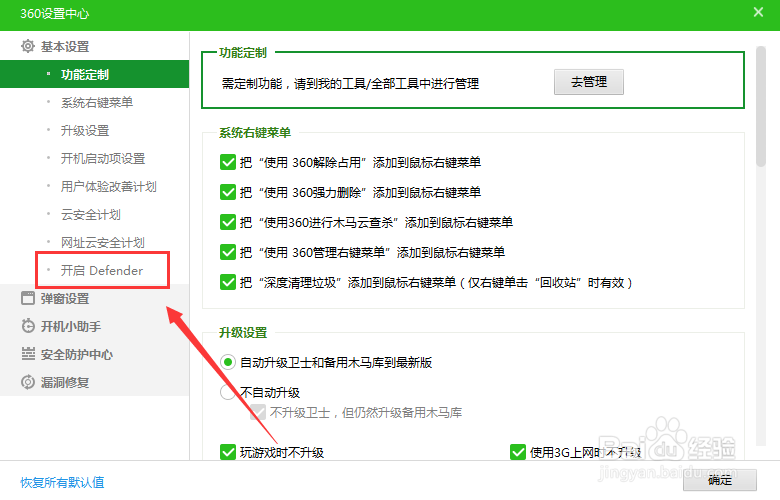Expand the 安全防护中心 section

pos(77,354)
